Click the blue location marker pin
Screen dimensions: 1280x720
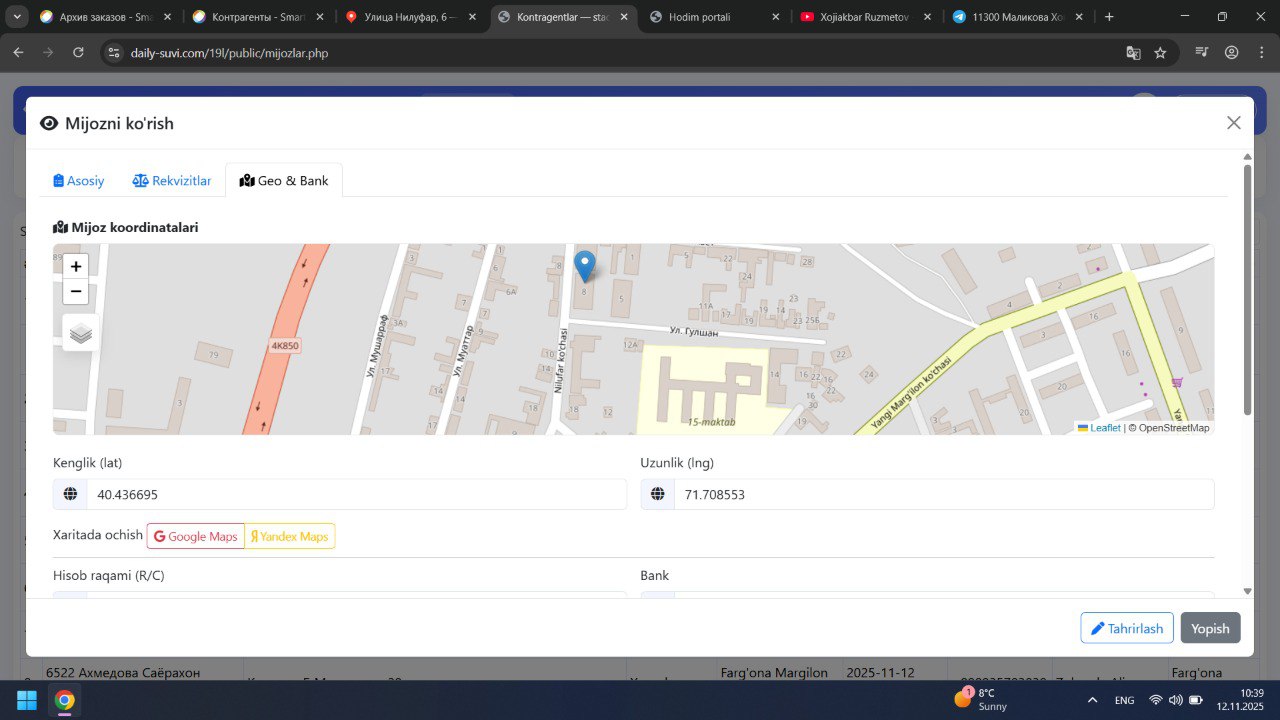pos(585,265)
